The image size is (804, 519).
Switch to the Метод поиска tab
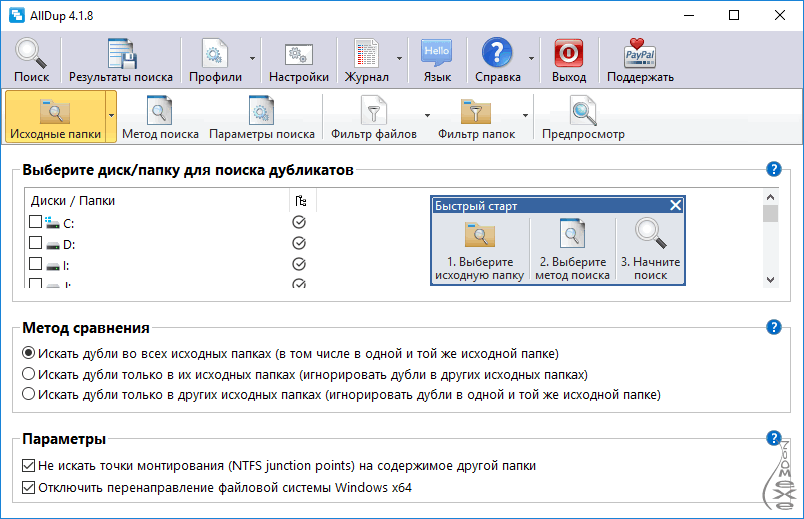[x=161, y=117]
